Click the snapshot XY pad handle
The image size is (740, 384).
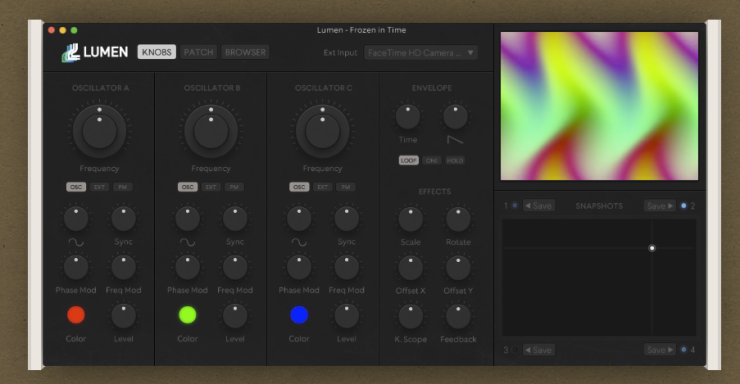coord(652,248)
